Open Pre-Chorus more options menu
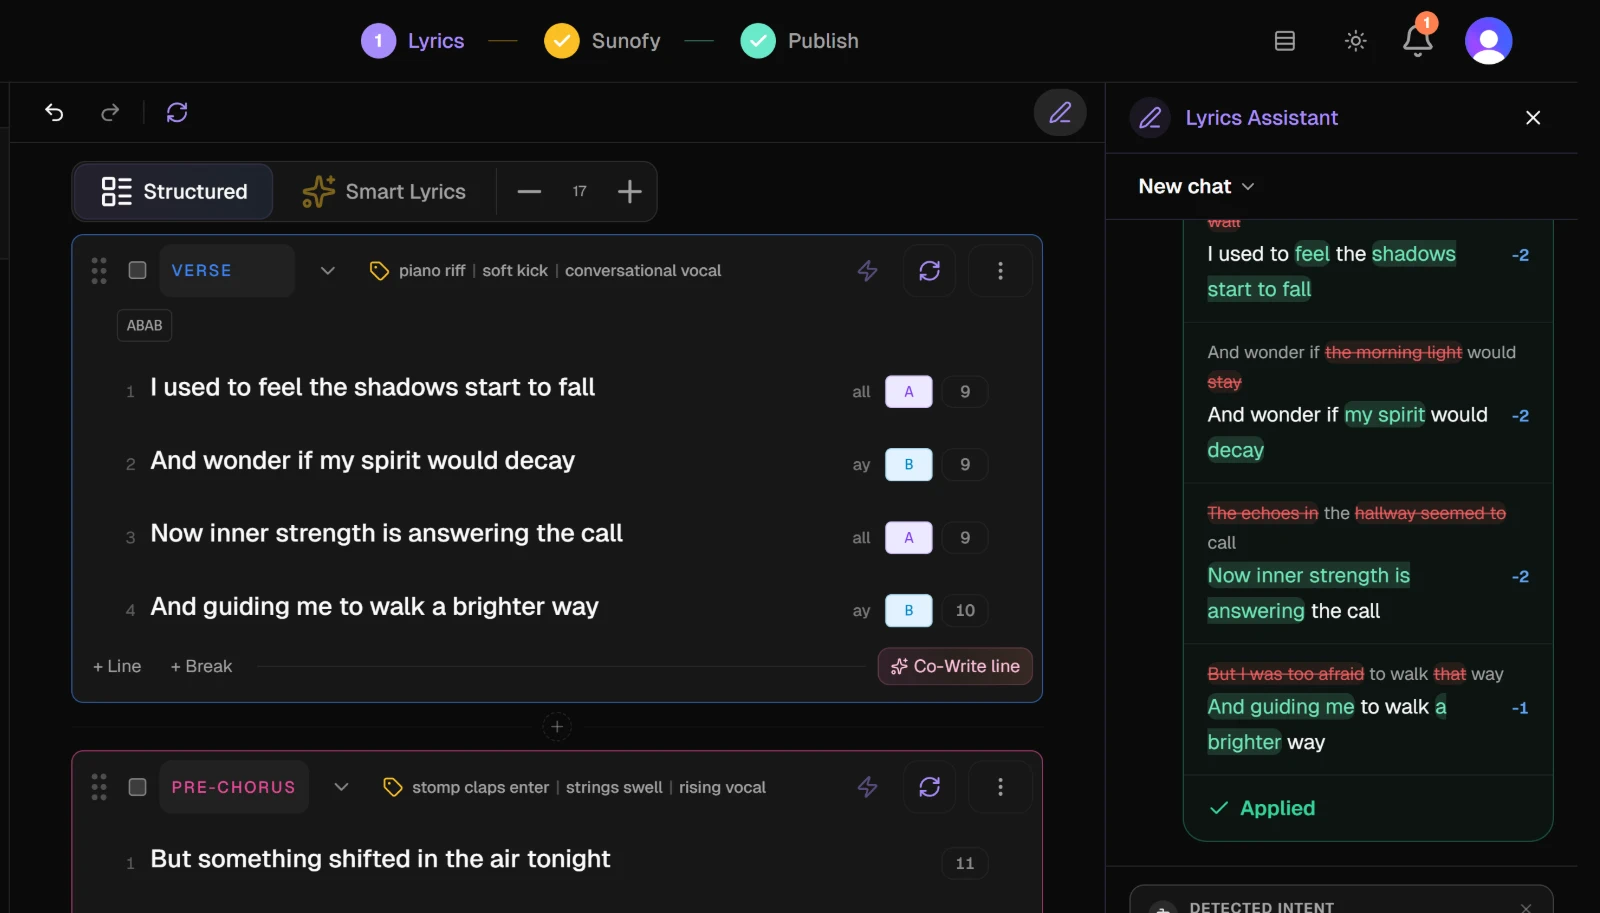This screenshot has height=913, width=1600. click(1000, 787)
